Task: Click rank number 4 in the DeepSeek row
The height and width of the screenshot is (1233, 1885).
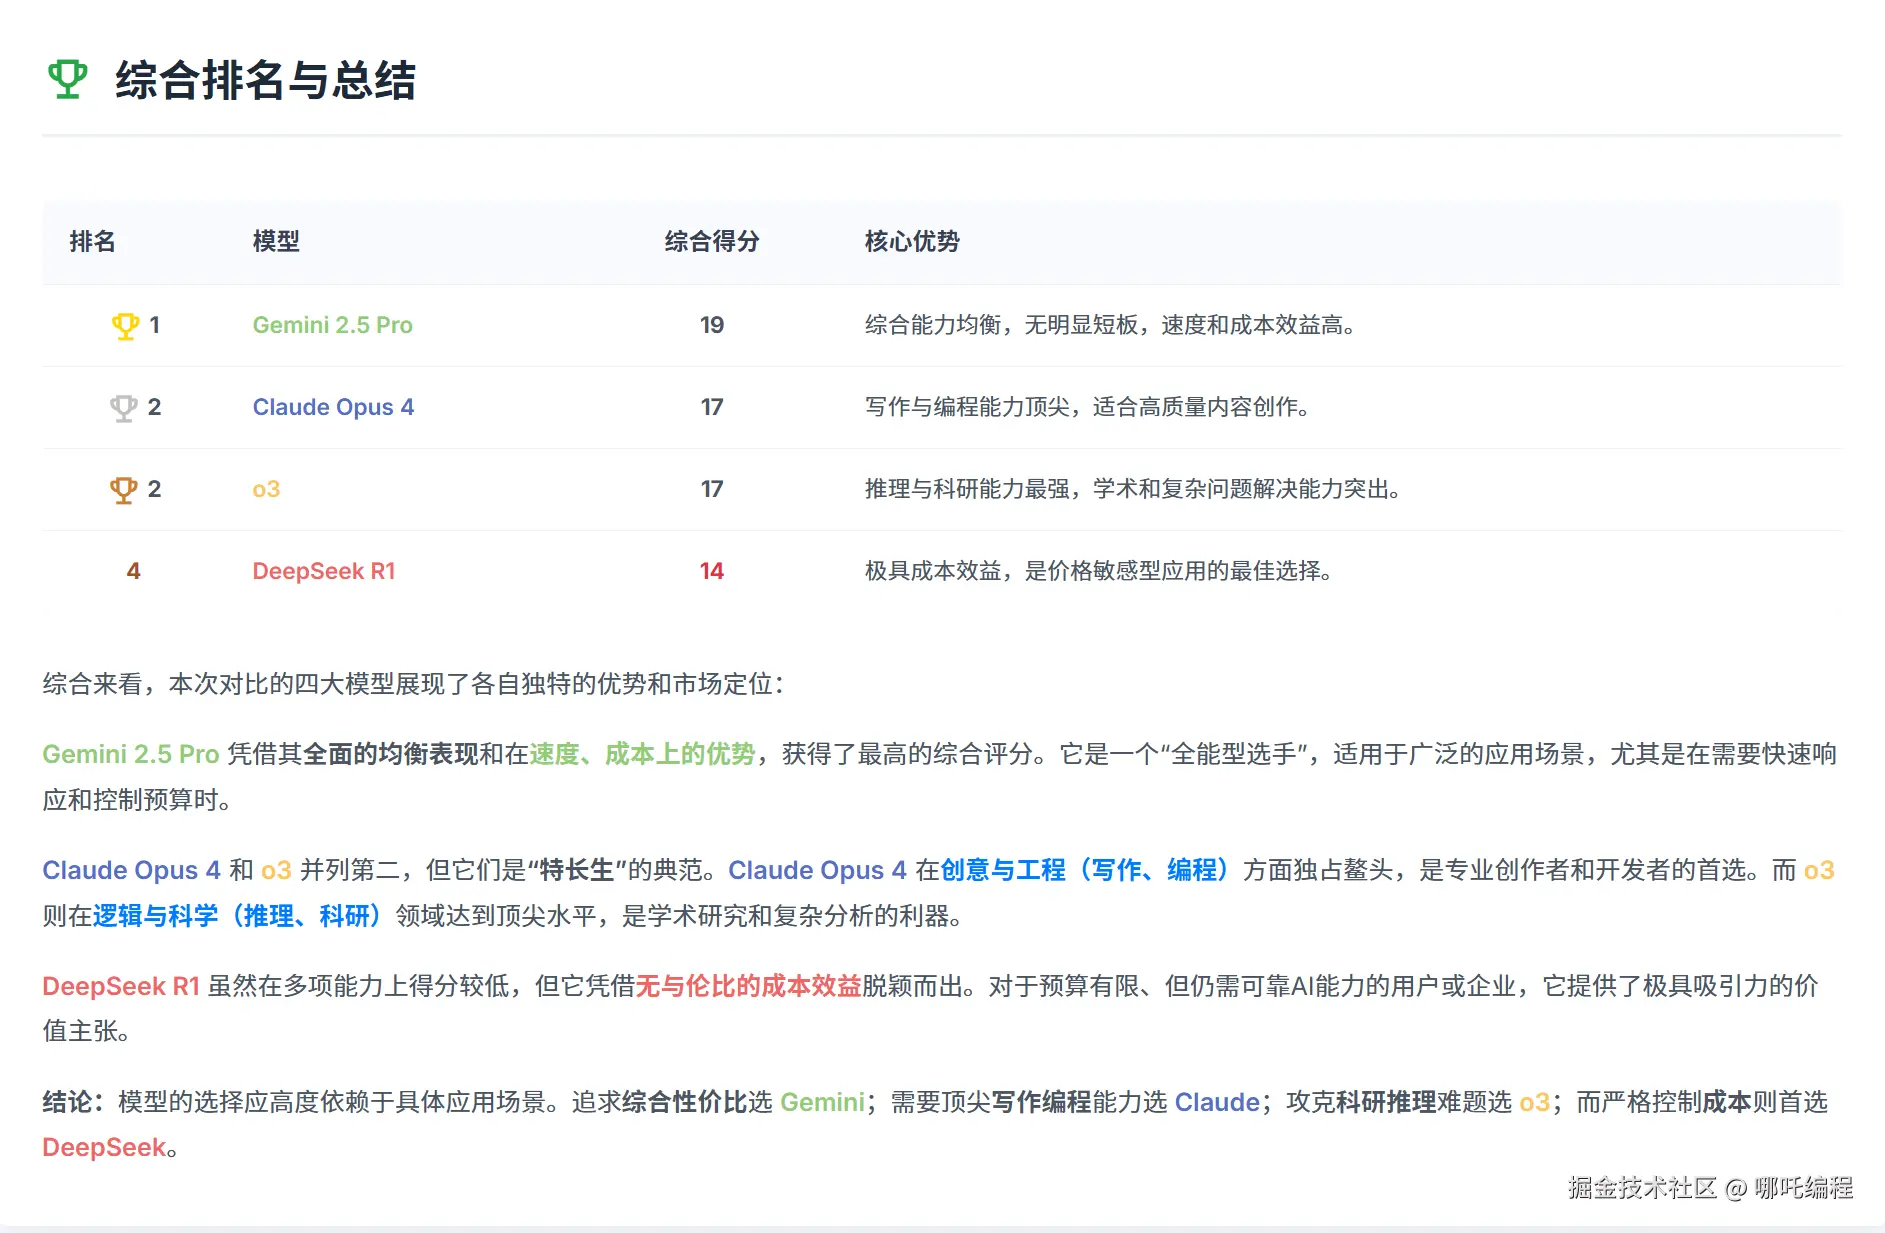Action: click(x=133, y=571)
